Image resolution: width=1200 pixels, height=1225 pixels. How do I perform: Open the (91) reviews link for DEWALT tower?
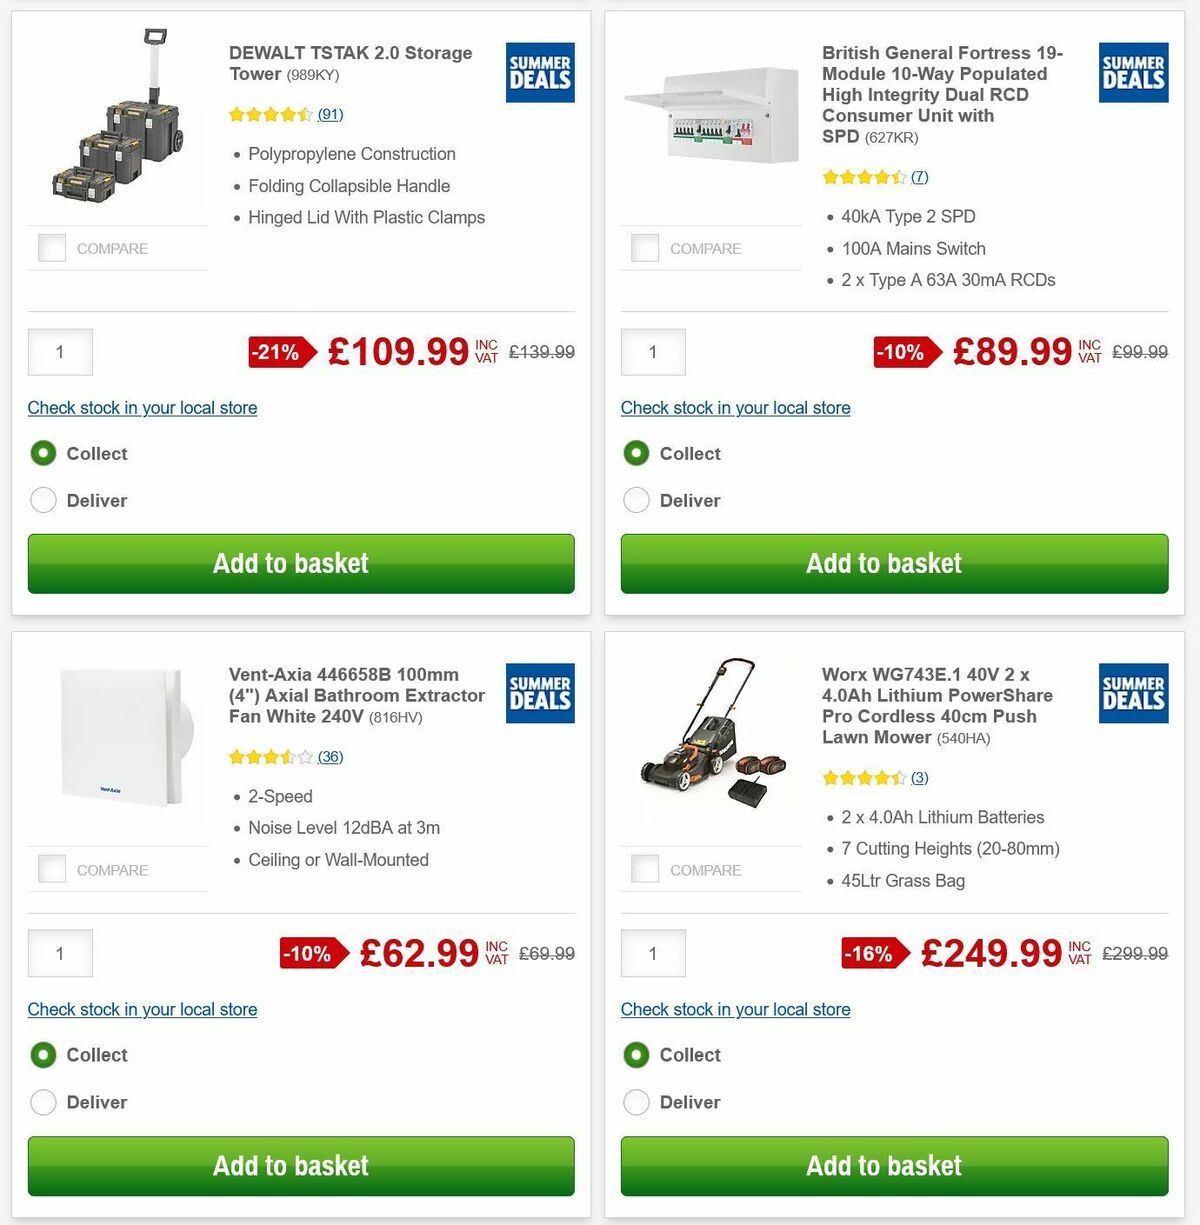pos(330,114)
